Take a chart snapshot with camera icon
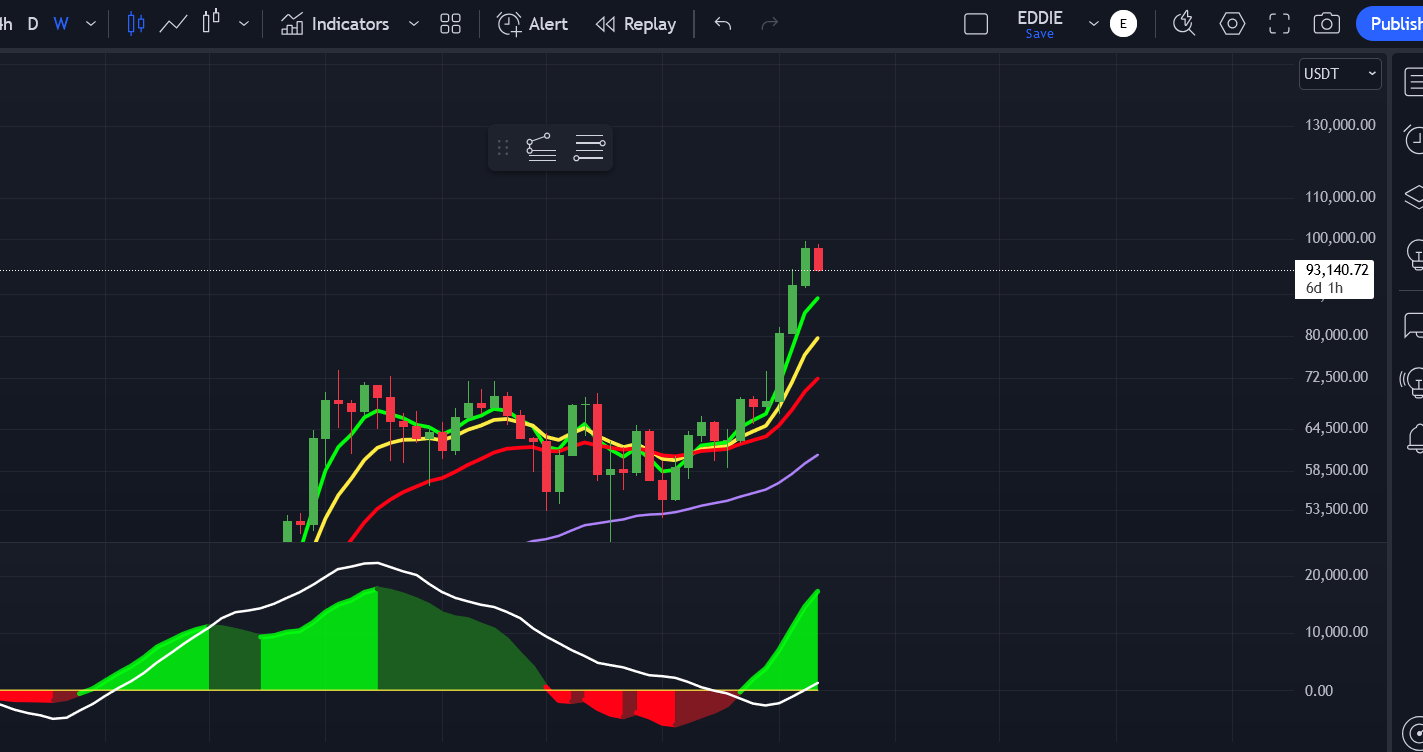The width and height of the screenshot is (1423, 752). (x=1326, y=24)
